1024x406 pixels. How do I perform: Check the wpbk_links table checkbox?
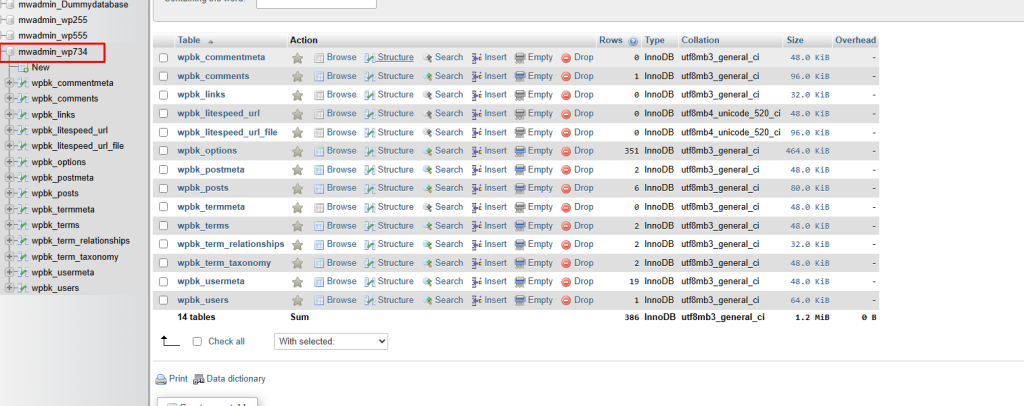click(x=163, y=95)
